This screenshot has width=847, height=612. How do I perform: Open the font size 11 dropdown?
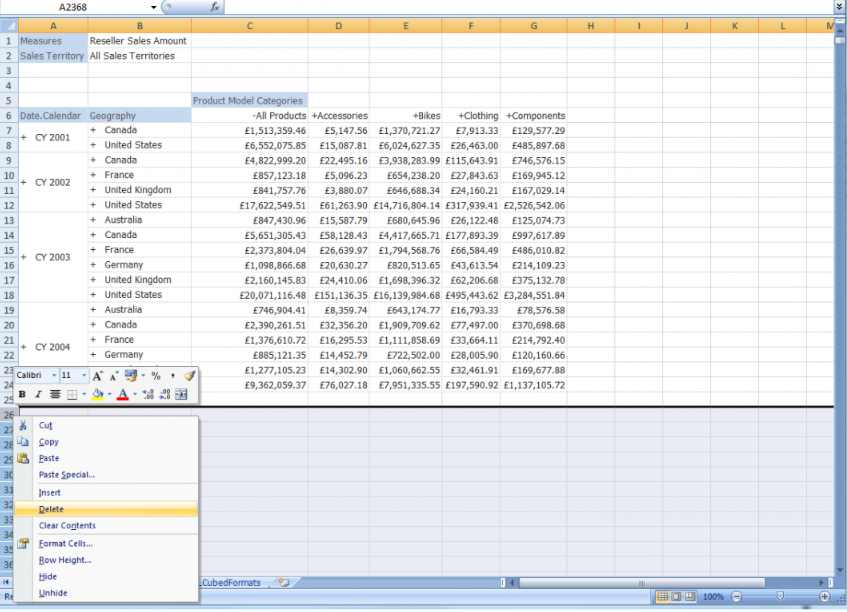82,376
